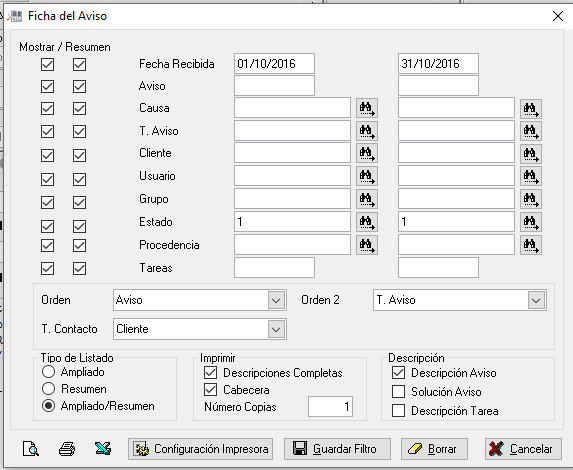Viewport: 573px width, 470px height.
Task: Open second Cliente lookup binoculars
Action: tap(531, 153)
